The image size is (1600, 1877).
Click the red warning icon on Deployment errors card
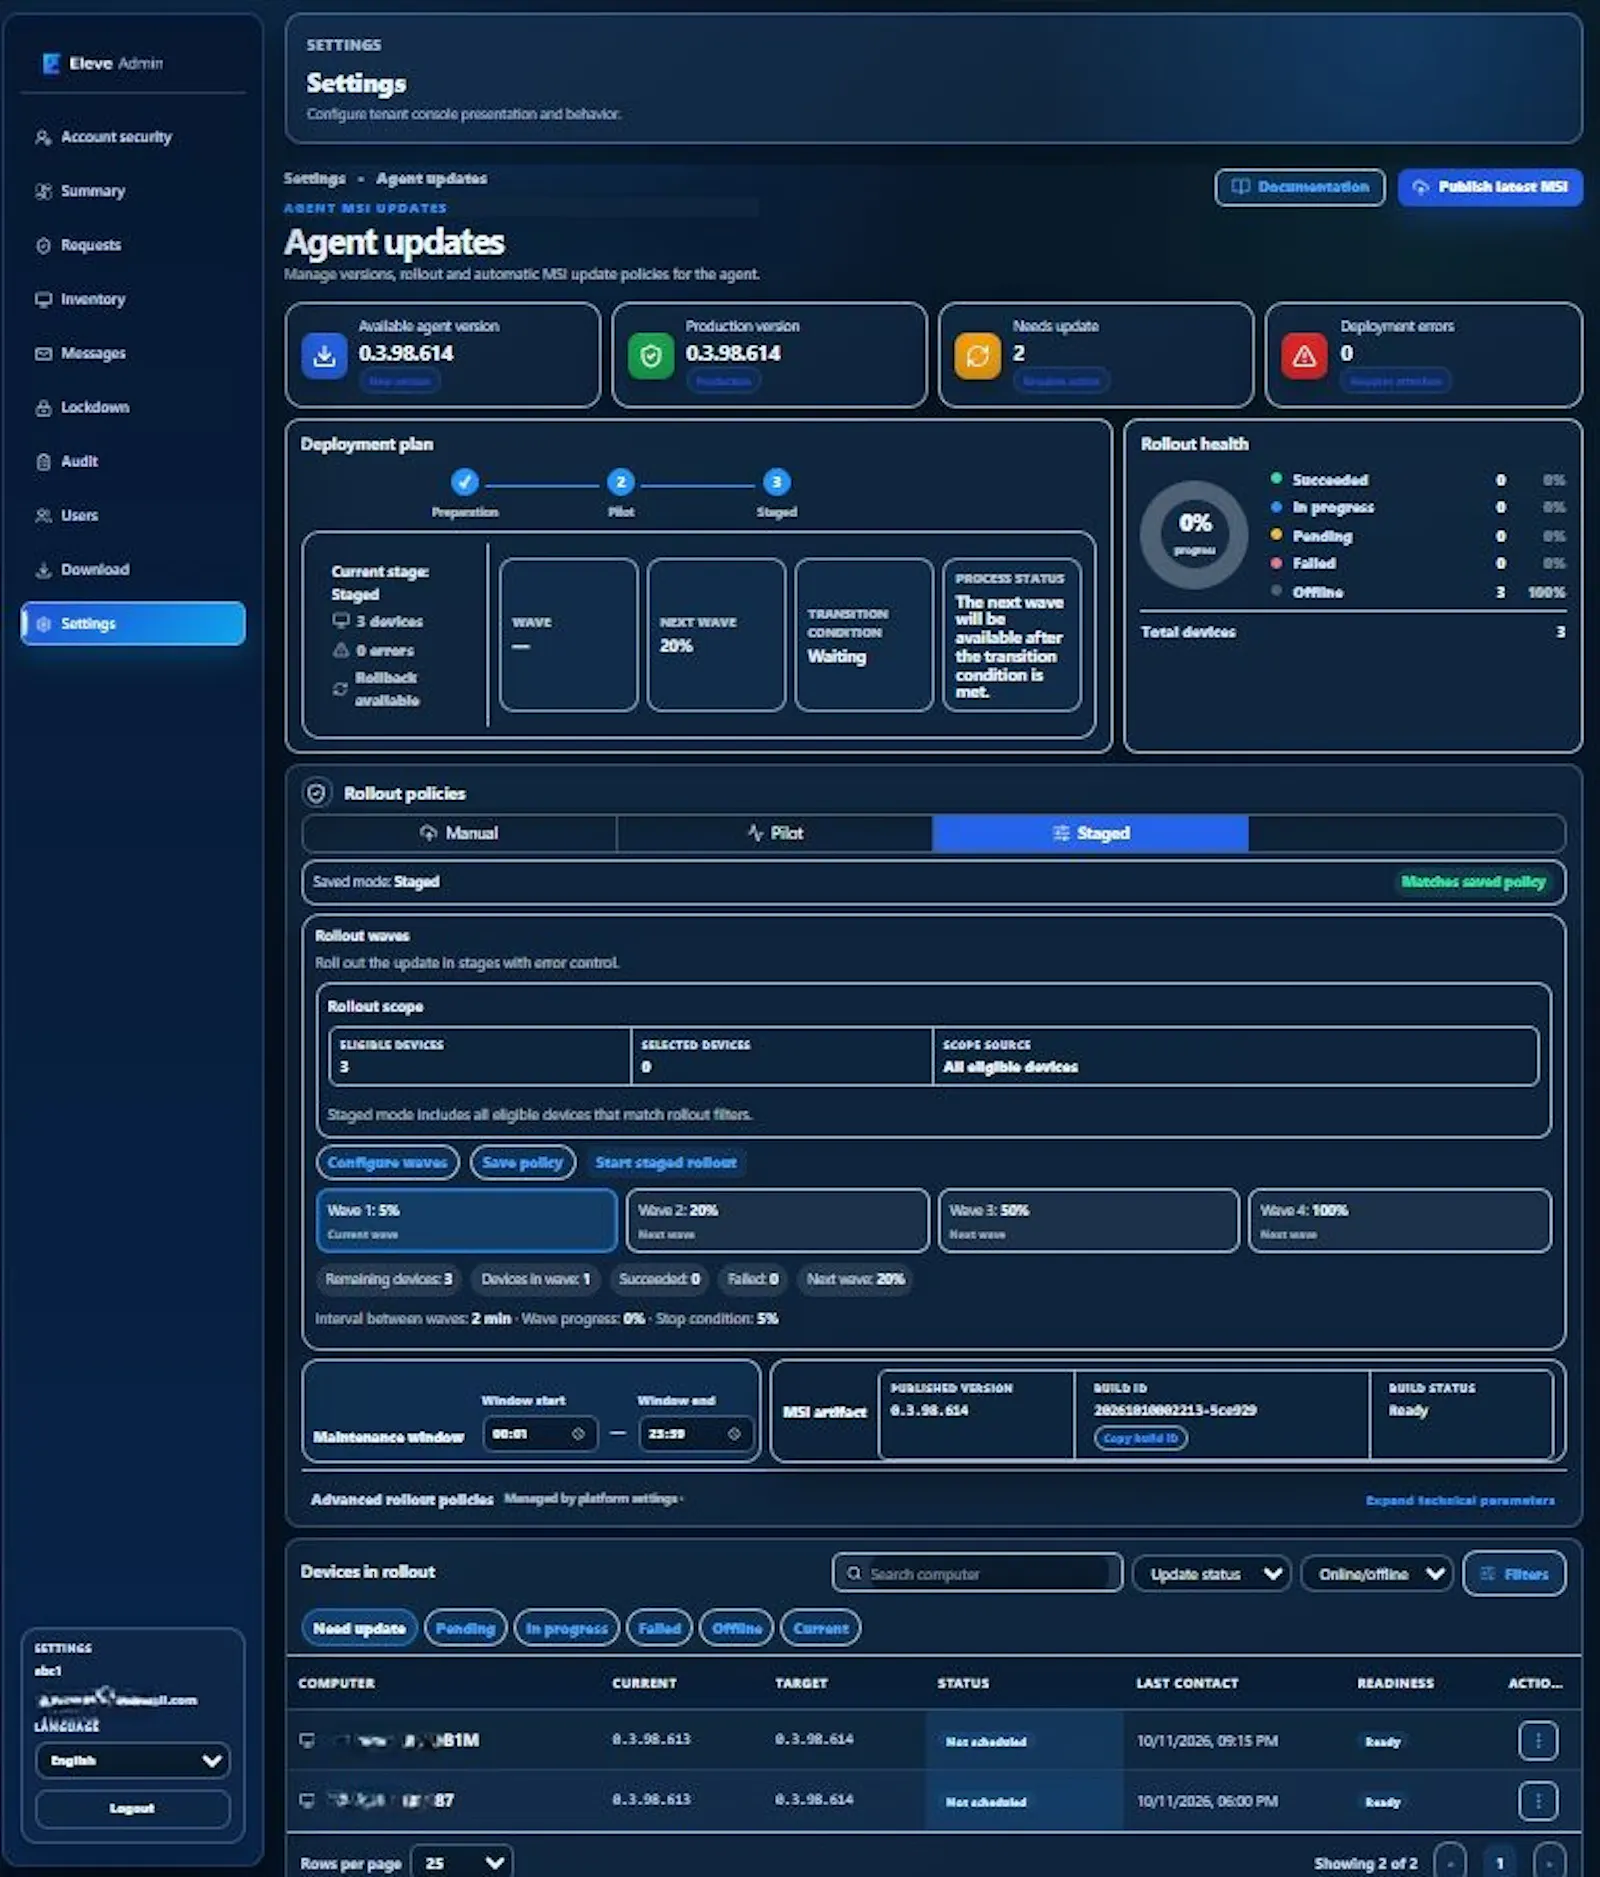point(1304,356)
